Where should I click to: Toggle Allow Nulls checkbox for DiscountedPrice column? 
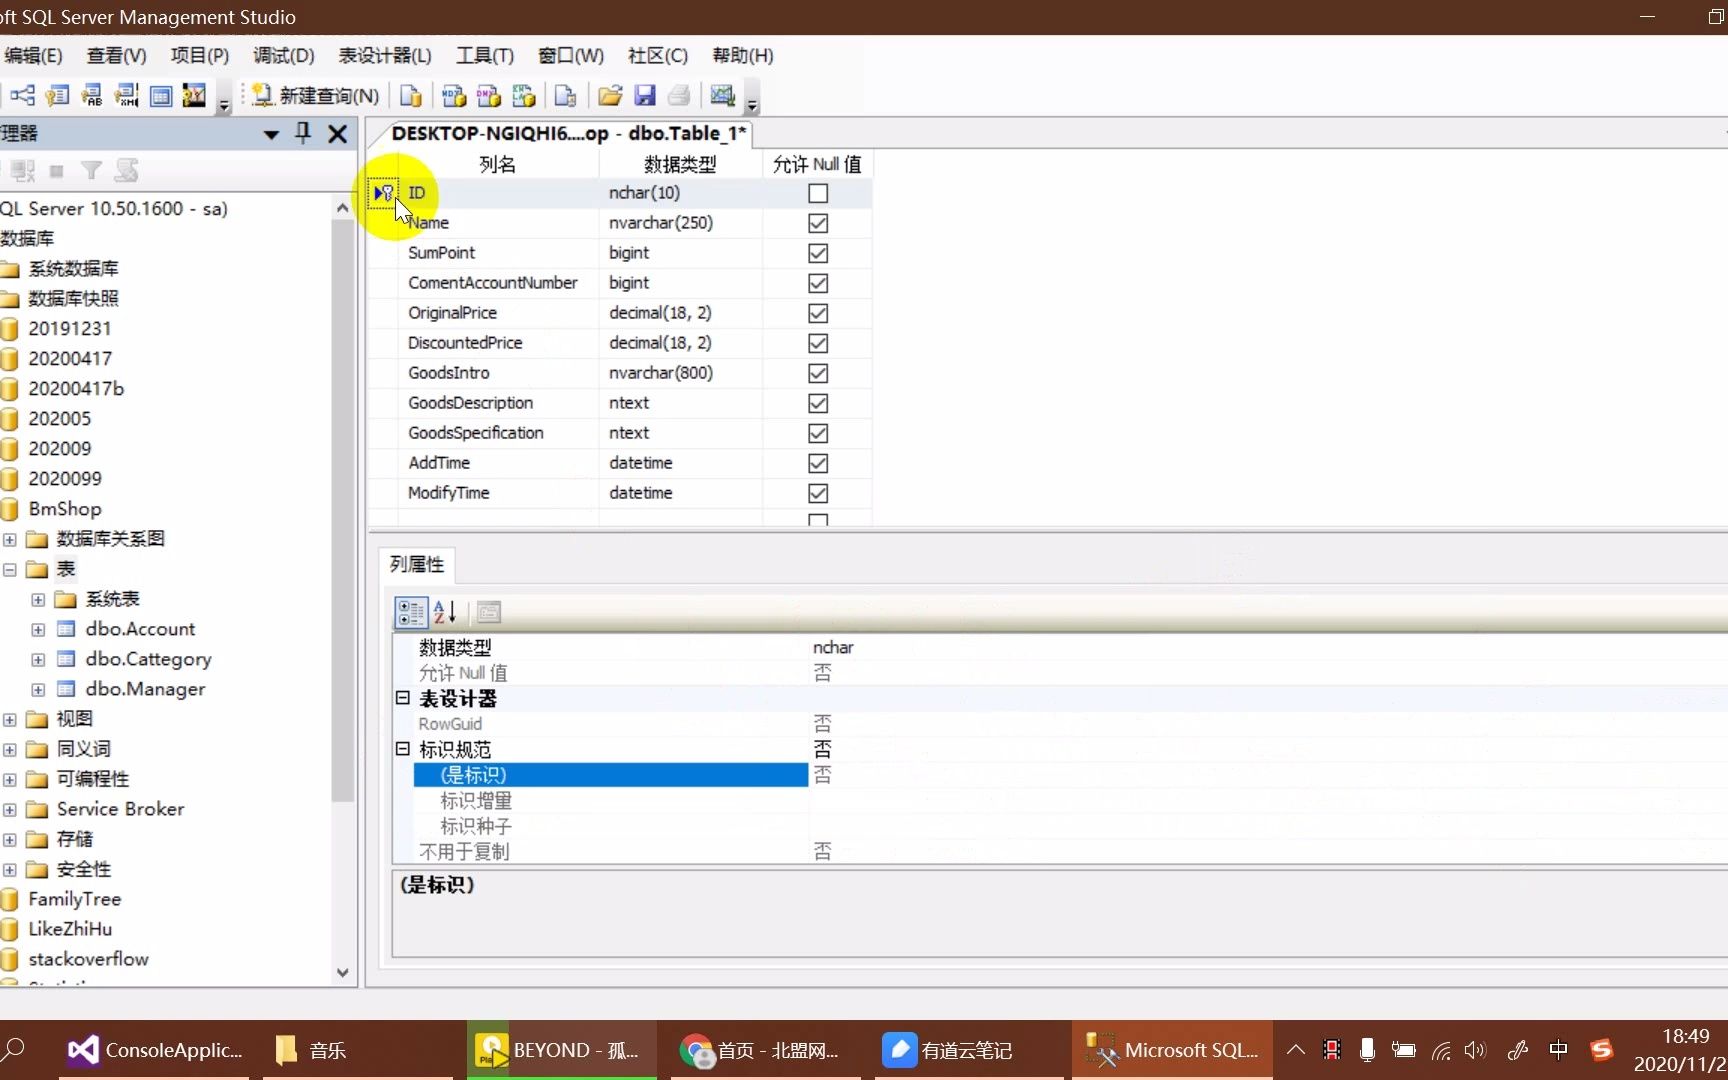(x=818, y=343)
